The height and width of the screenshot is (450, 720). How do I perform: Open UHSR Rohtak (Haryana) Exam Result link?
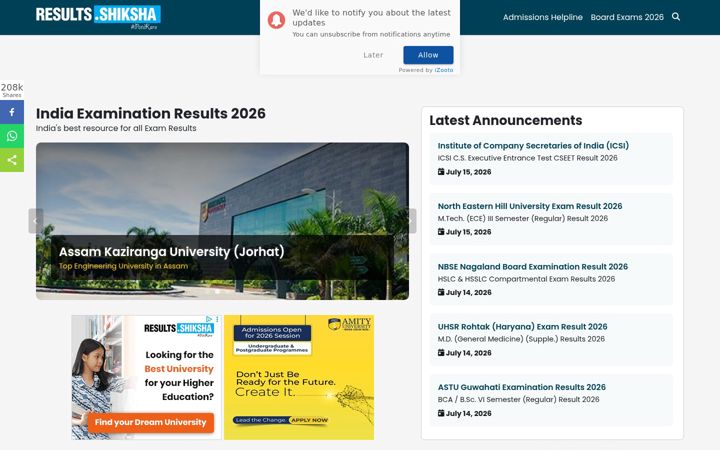coord(522,326)
